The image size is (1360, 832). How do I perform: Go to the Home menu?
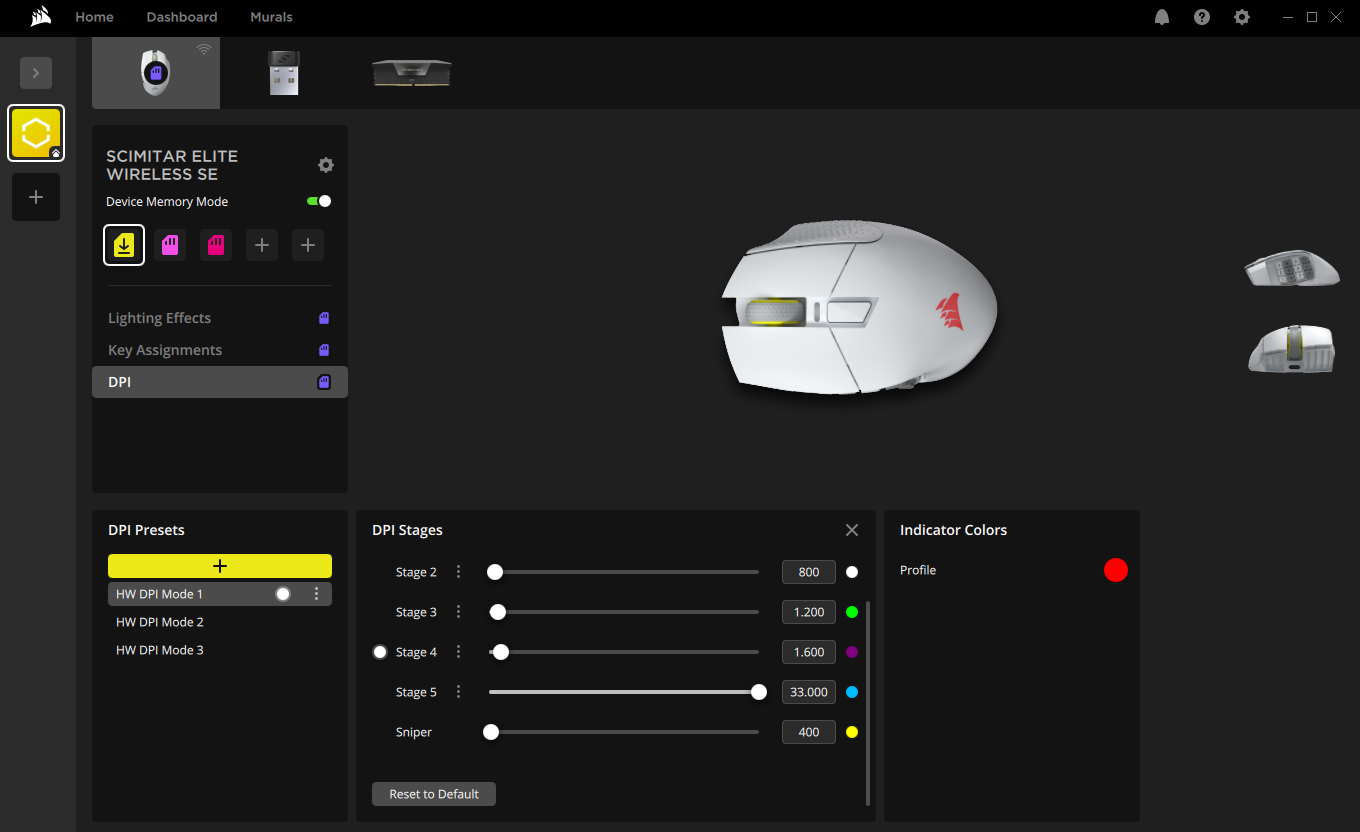94,17
